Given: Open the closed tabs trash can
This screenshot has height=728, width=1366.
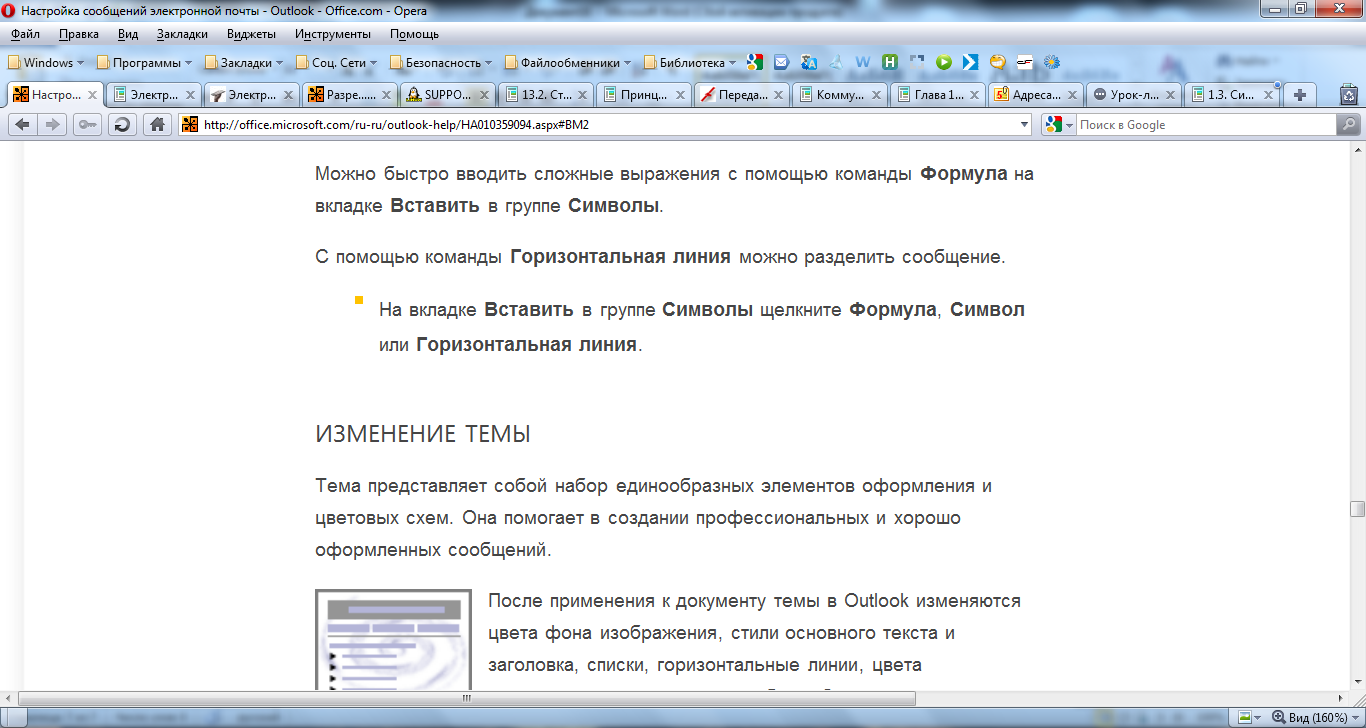Looking at the screenshot, I should 1348,95.
